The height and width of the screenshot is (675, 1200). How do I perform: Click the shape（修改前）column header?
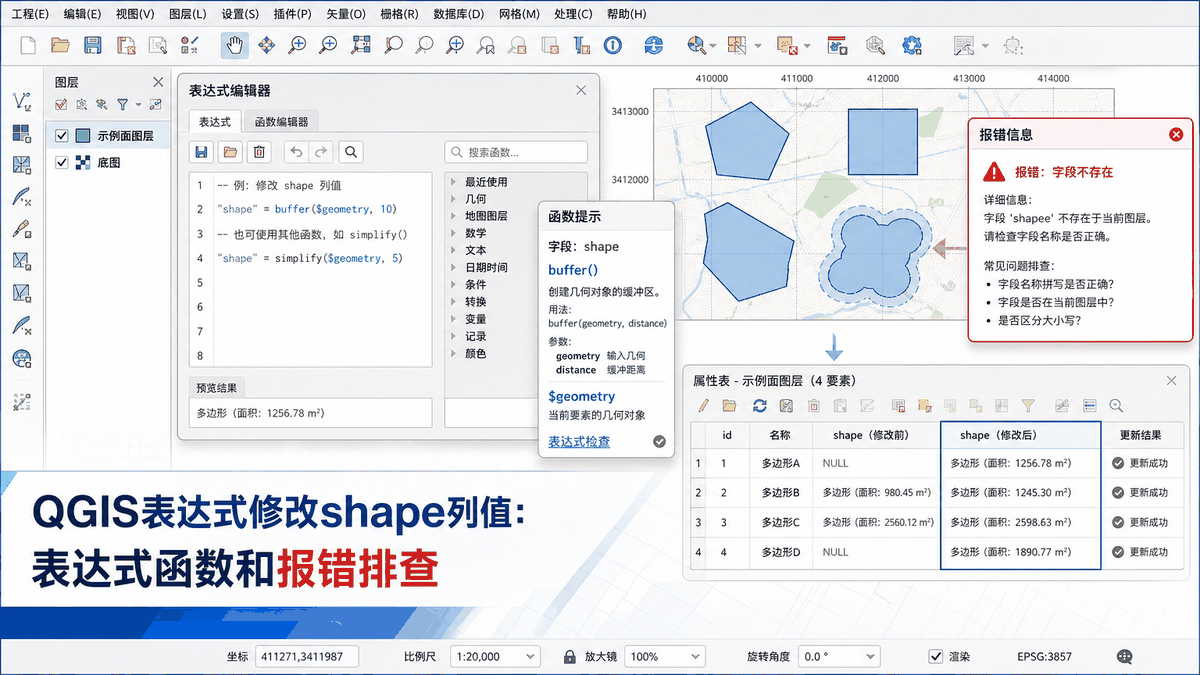[876, 435]
